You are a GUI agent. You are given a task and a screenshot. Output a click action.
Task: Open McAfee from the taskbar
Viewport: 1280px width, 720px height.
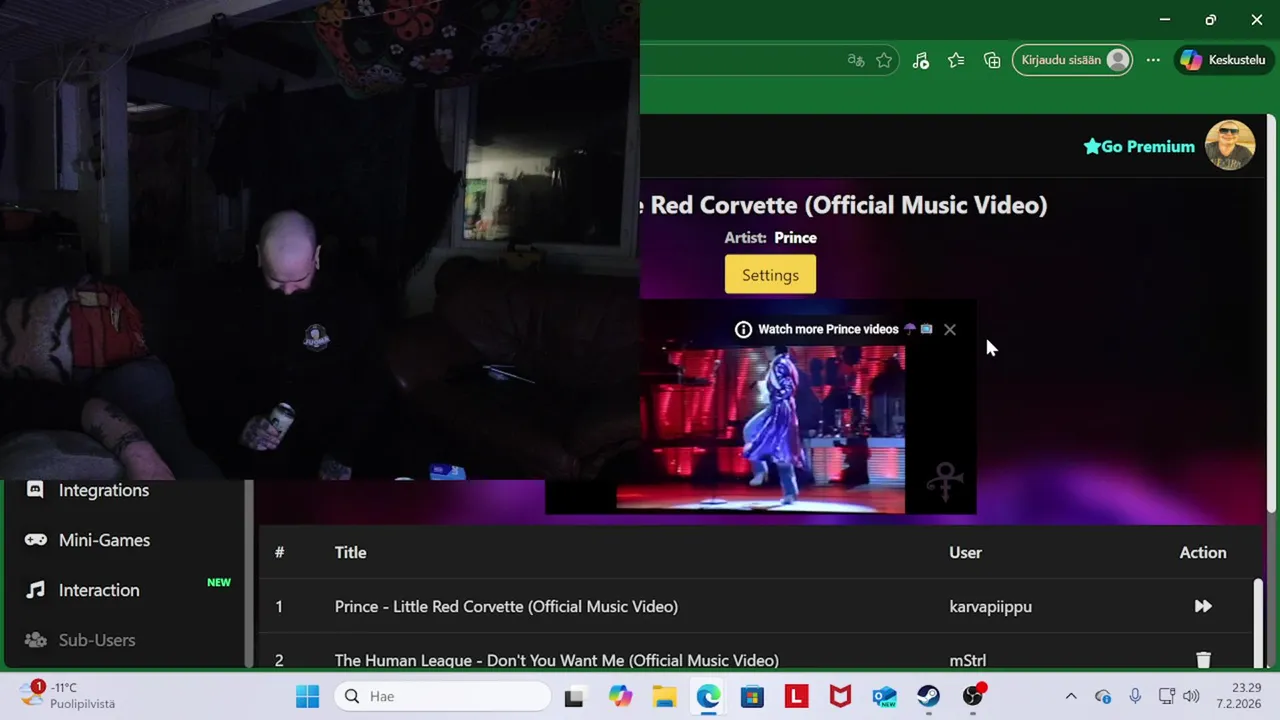[840, 696]
